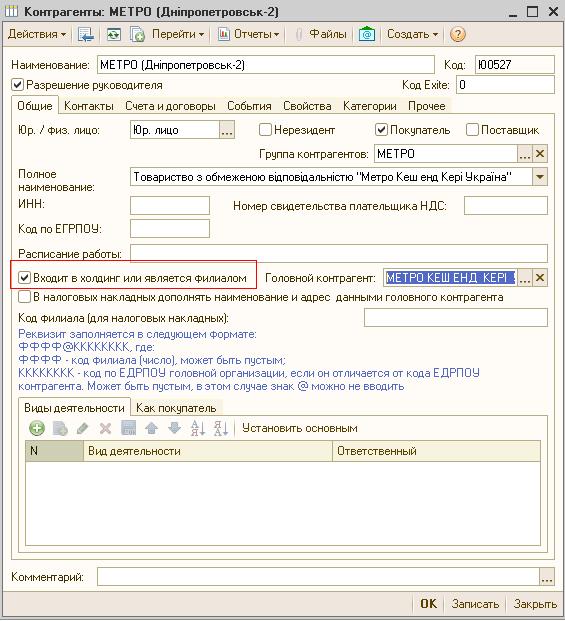The width and height of the screenshot is (565, 621).
Task: Click the Записать button
Action: coord(475,604)
